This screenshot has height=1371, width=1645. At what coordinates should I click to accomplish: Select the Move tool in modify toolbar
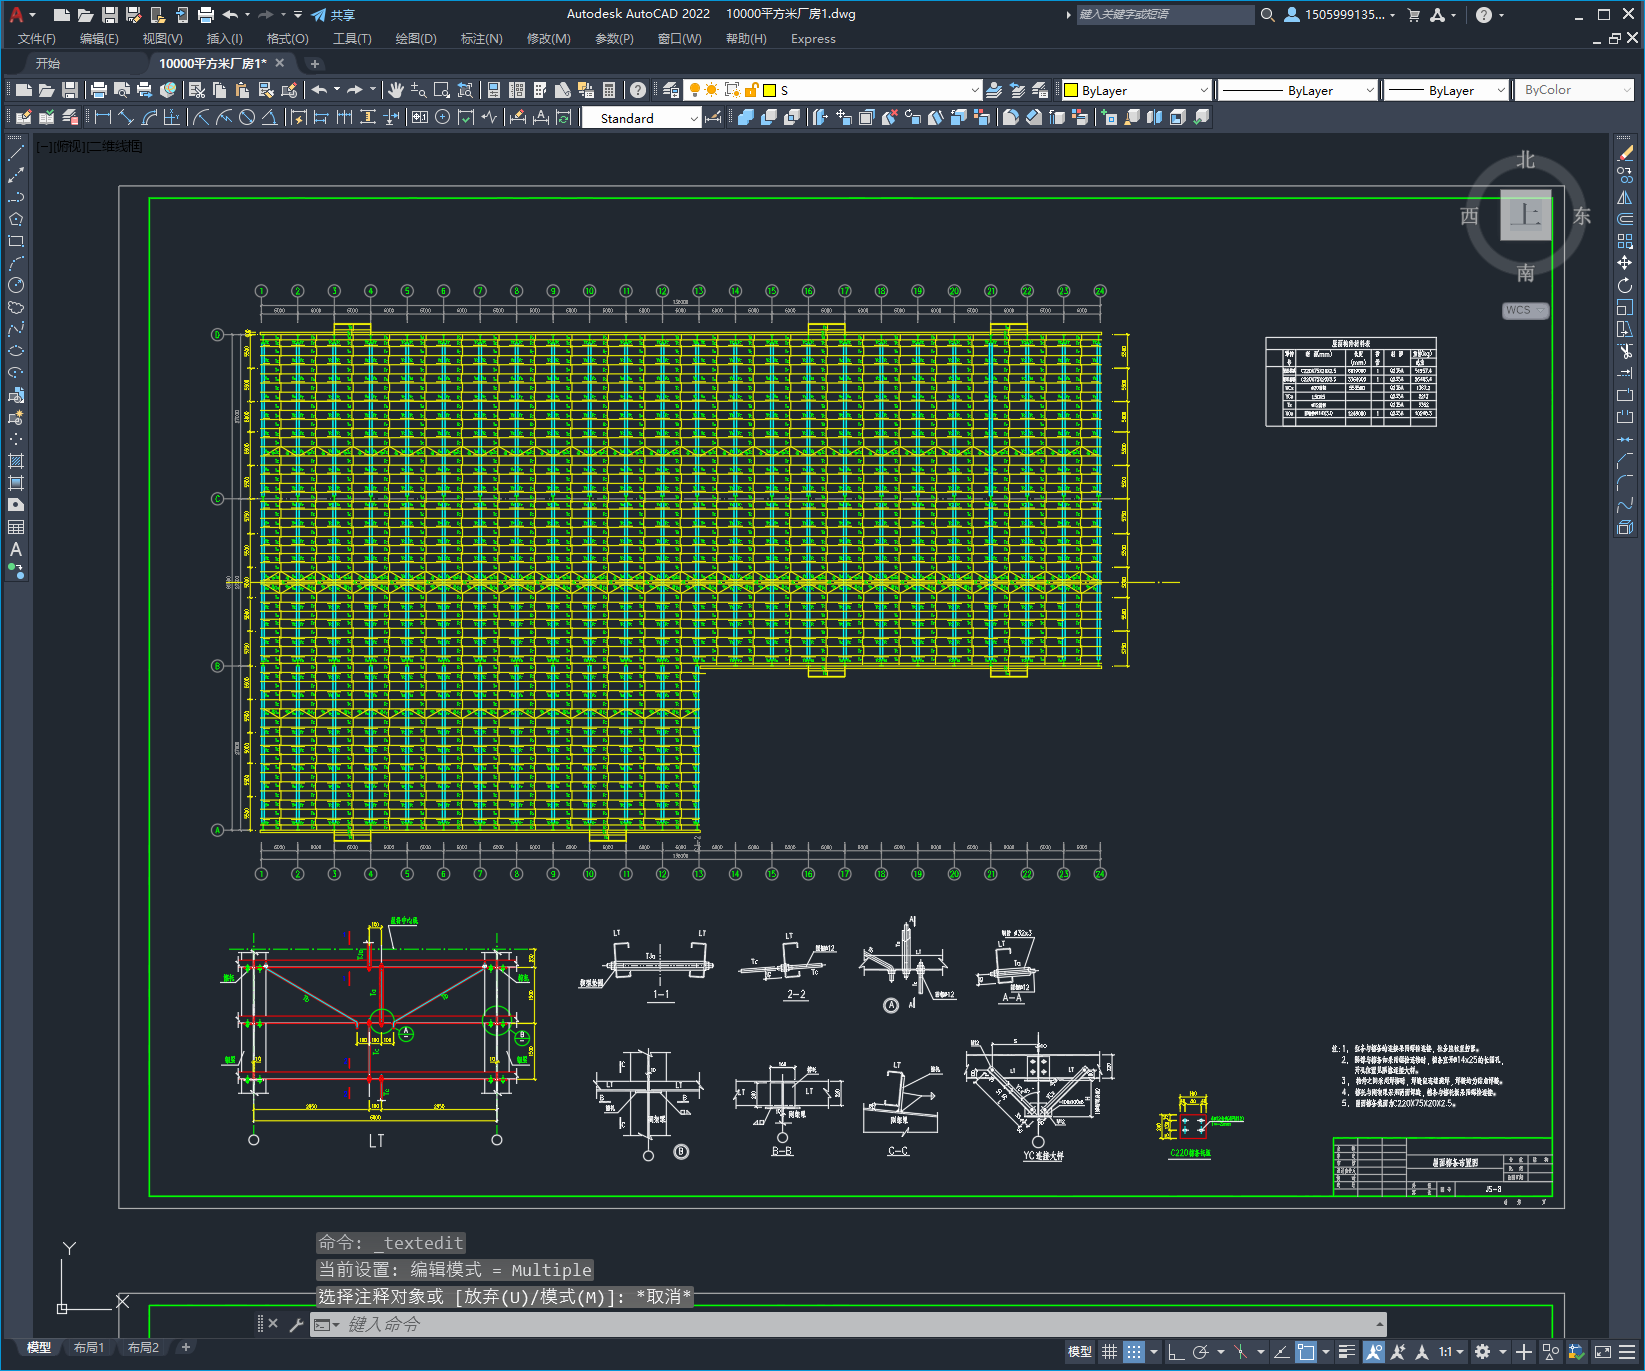click(x=1625, y=263)
